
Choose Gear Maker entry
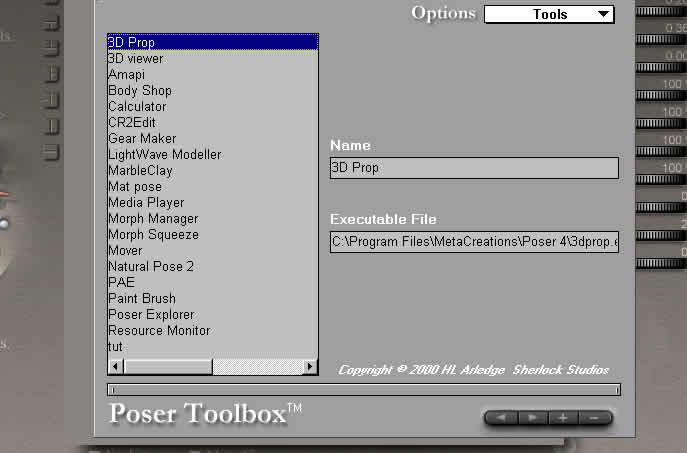click(212, 138)
